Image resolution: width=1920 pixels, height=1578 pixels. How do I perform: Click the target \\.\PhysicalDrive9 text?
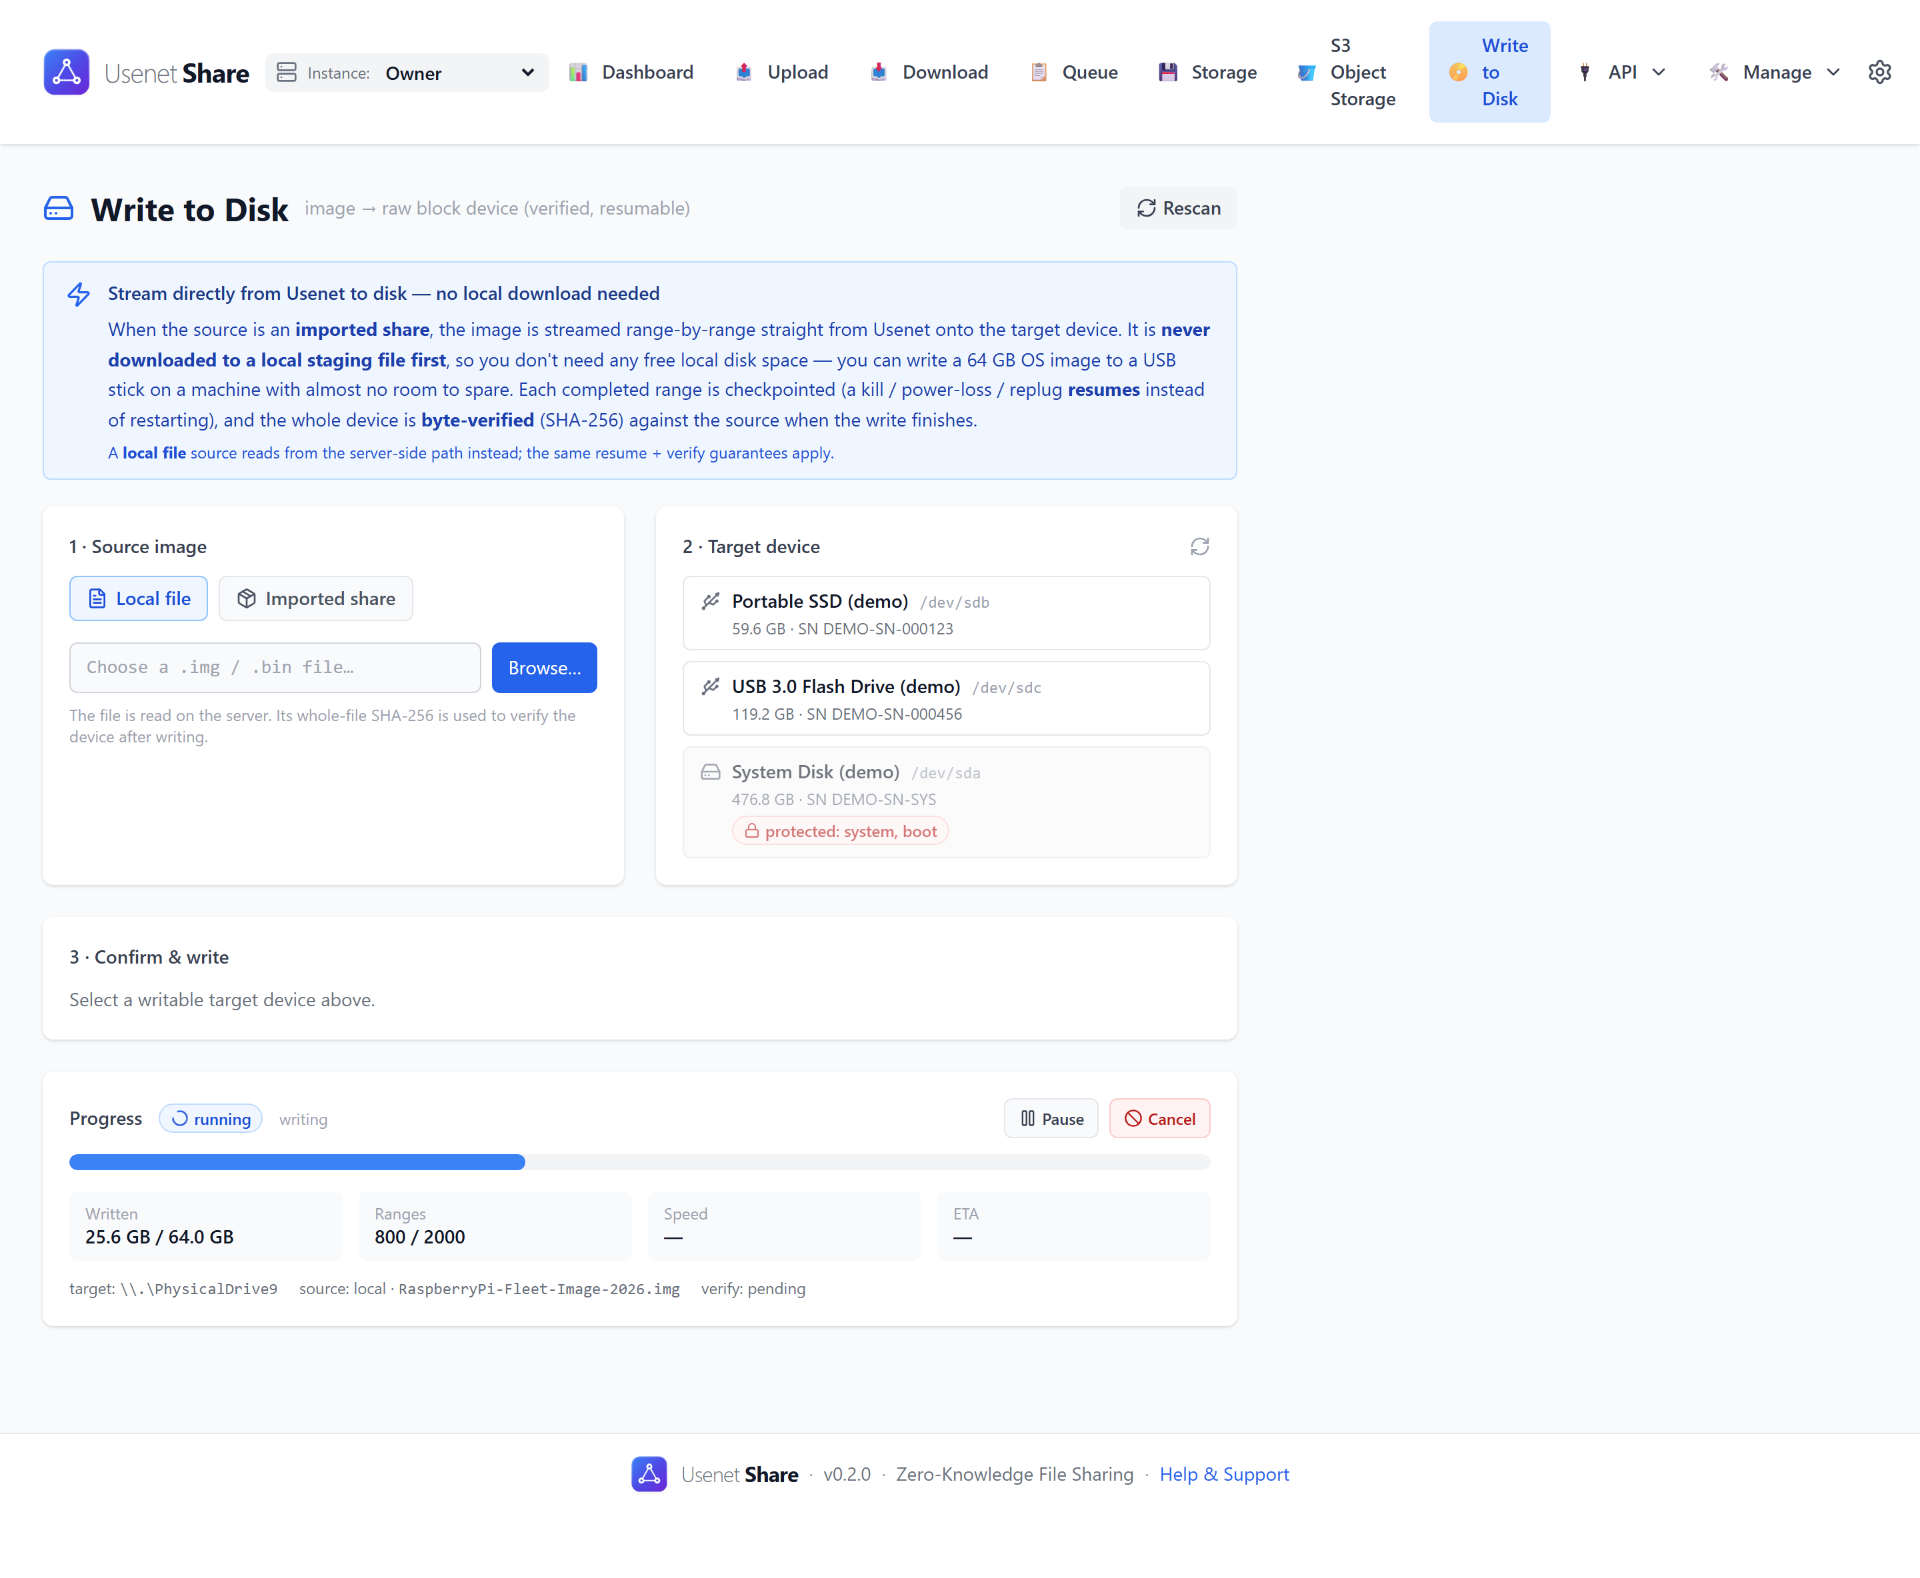pyautogui.click(x=173, y=1289)
